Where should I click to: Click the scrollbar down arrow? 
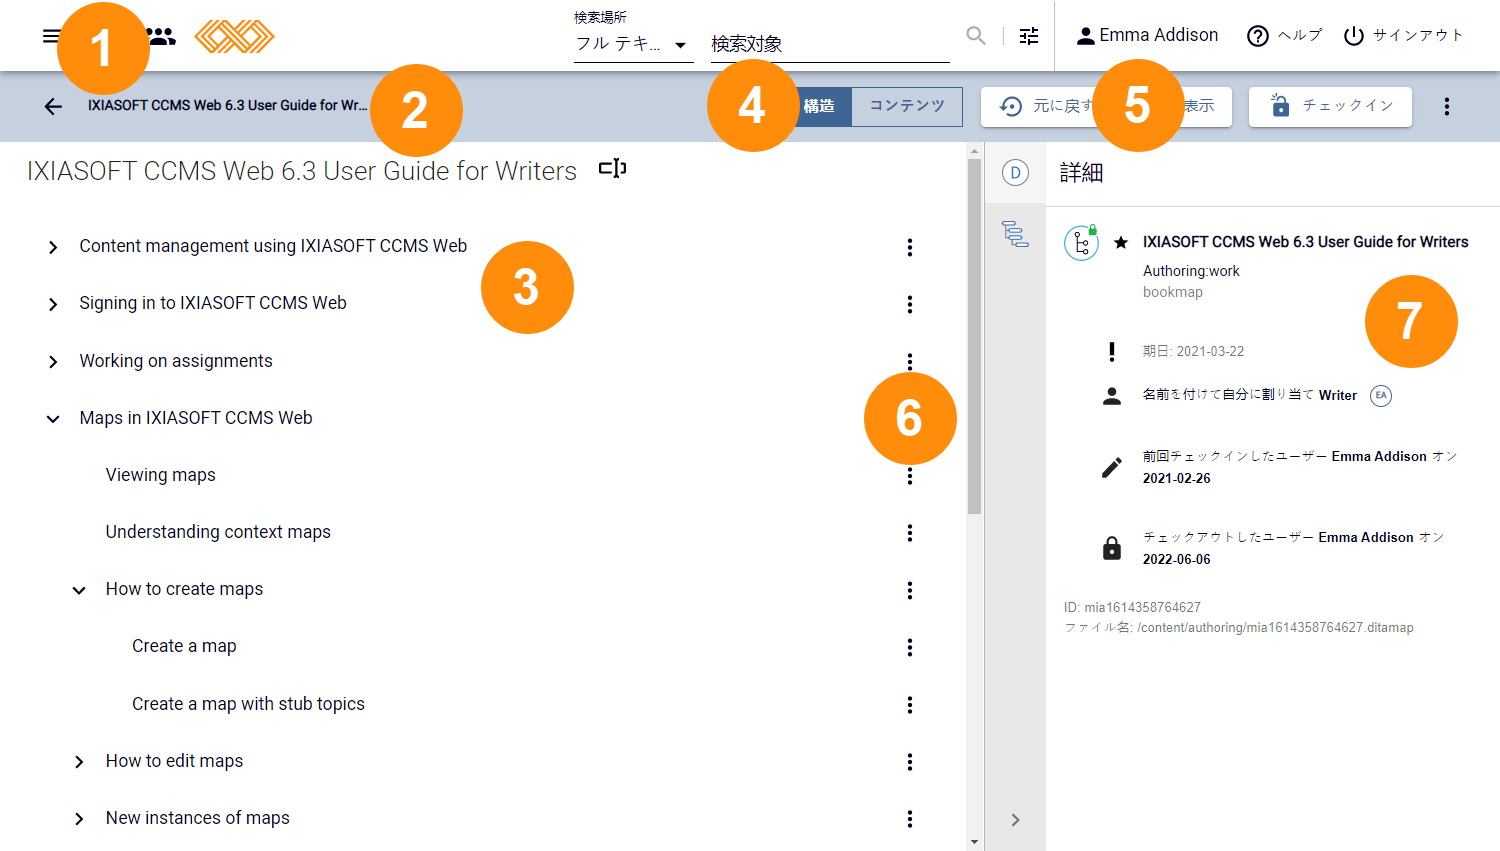tap(975, 842)
